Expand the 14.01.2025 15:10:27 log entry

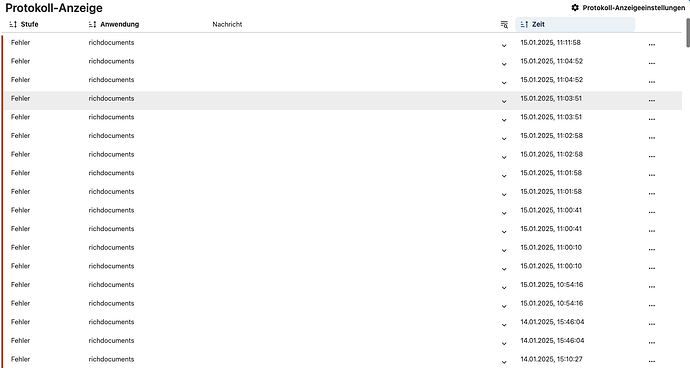click(x=504, y=362)
